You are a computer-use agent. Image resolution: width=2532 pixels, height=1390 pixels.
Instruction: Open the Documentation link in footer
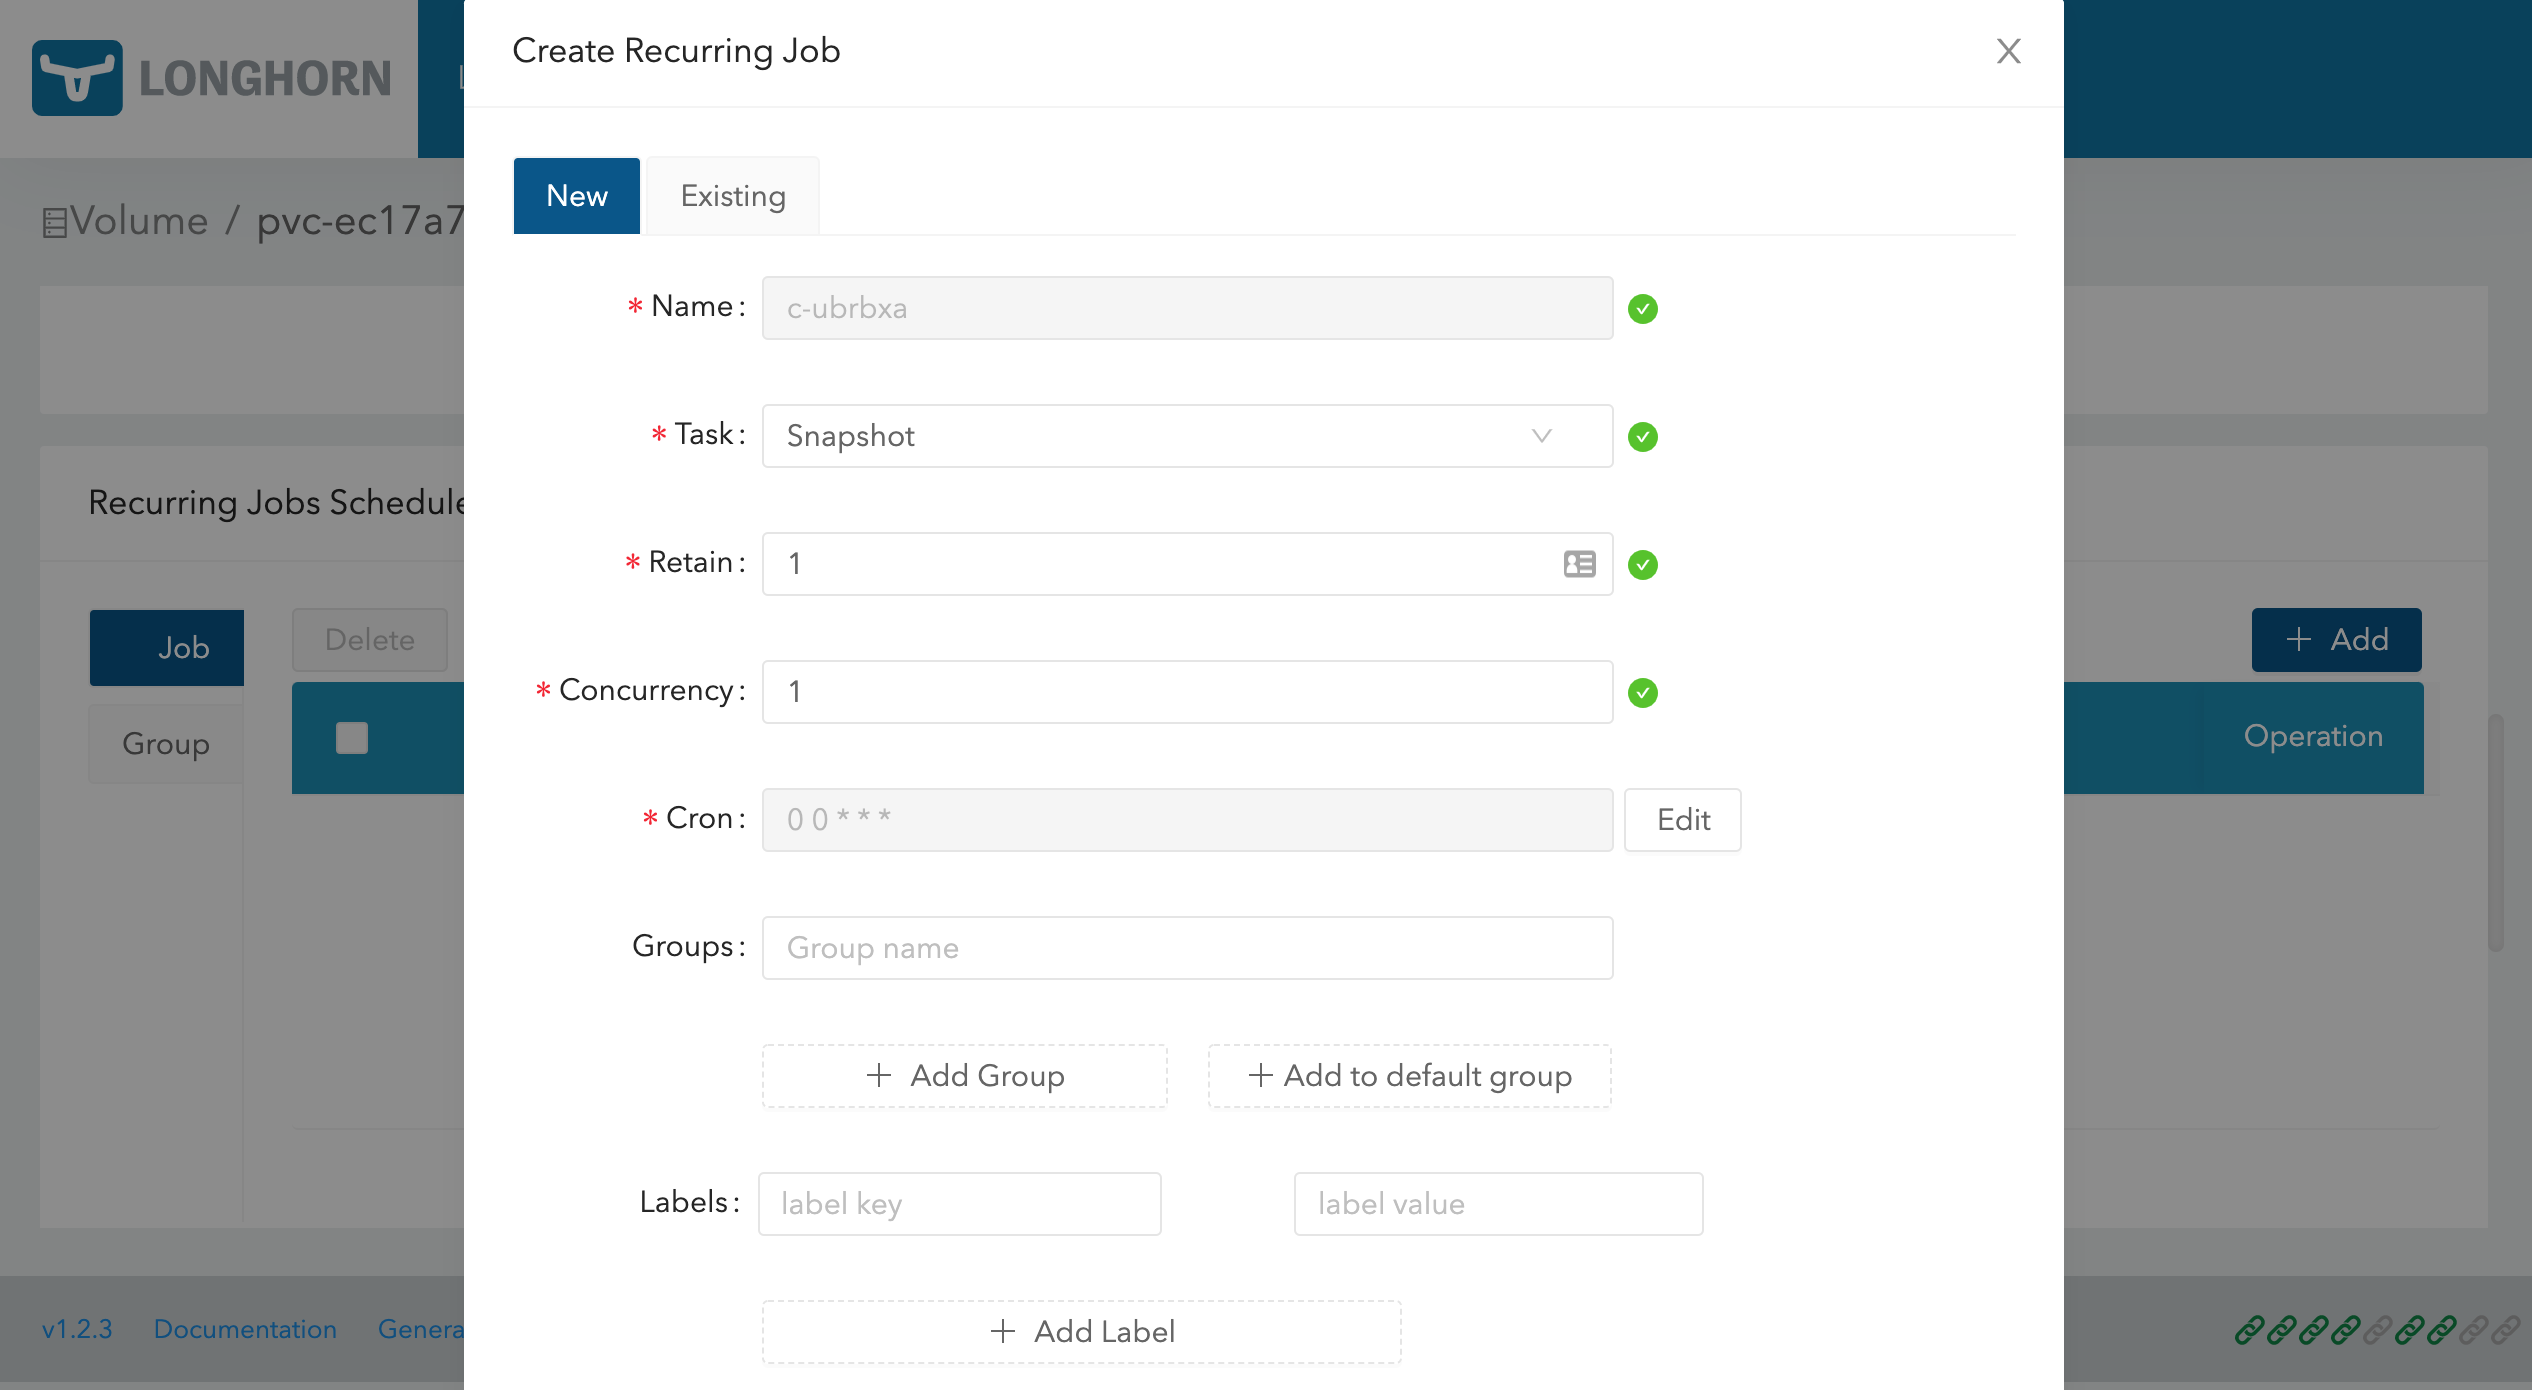click(245, 1329)
